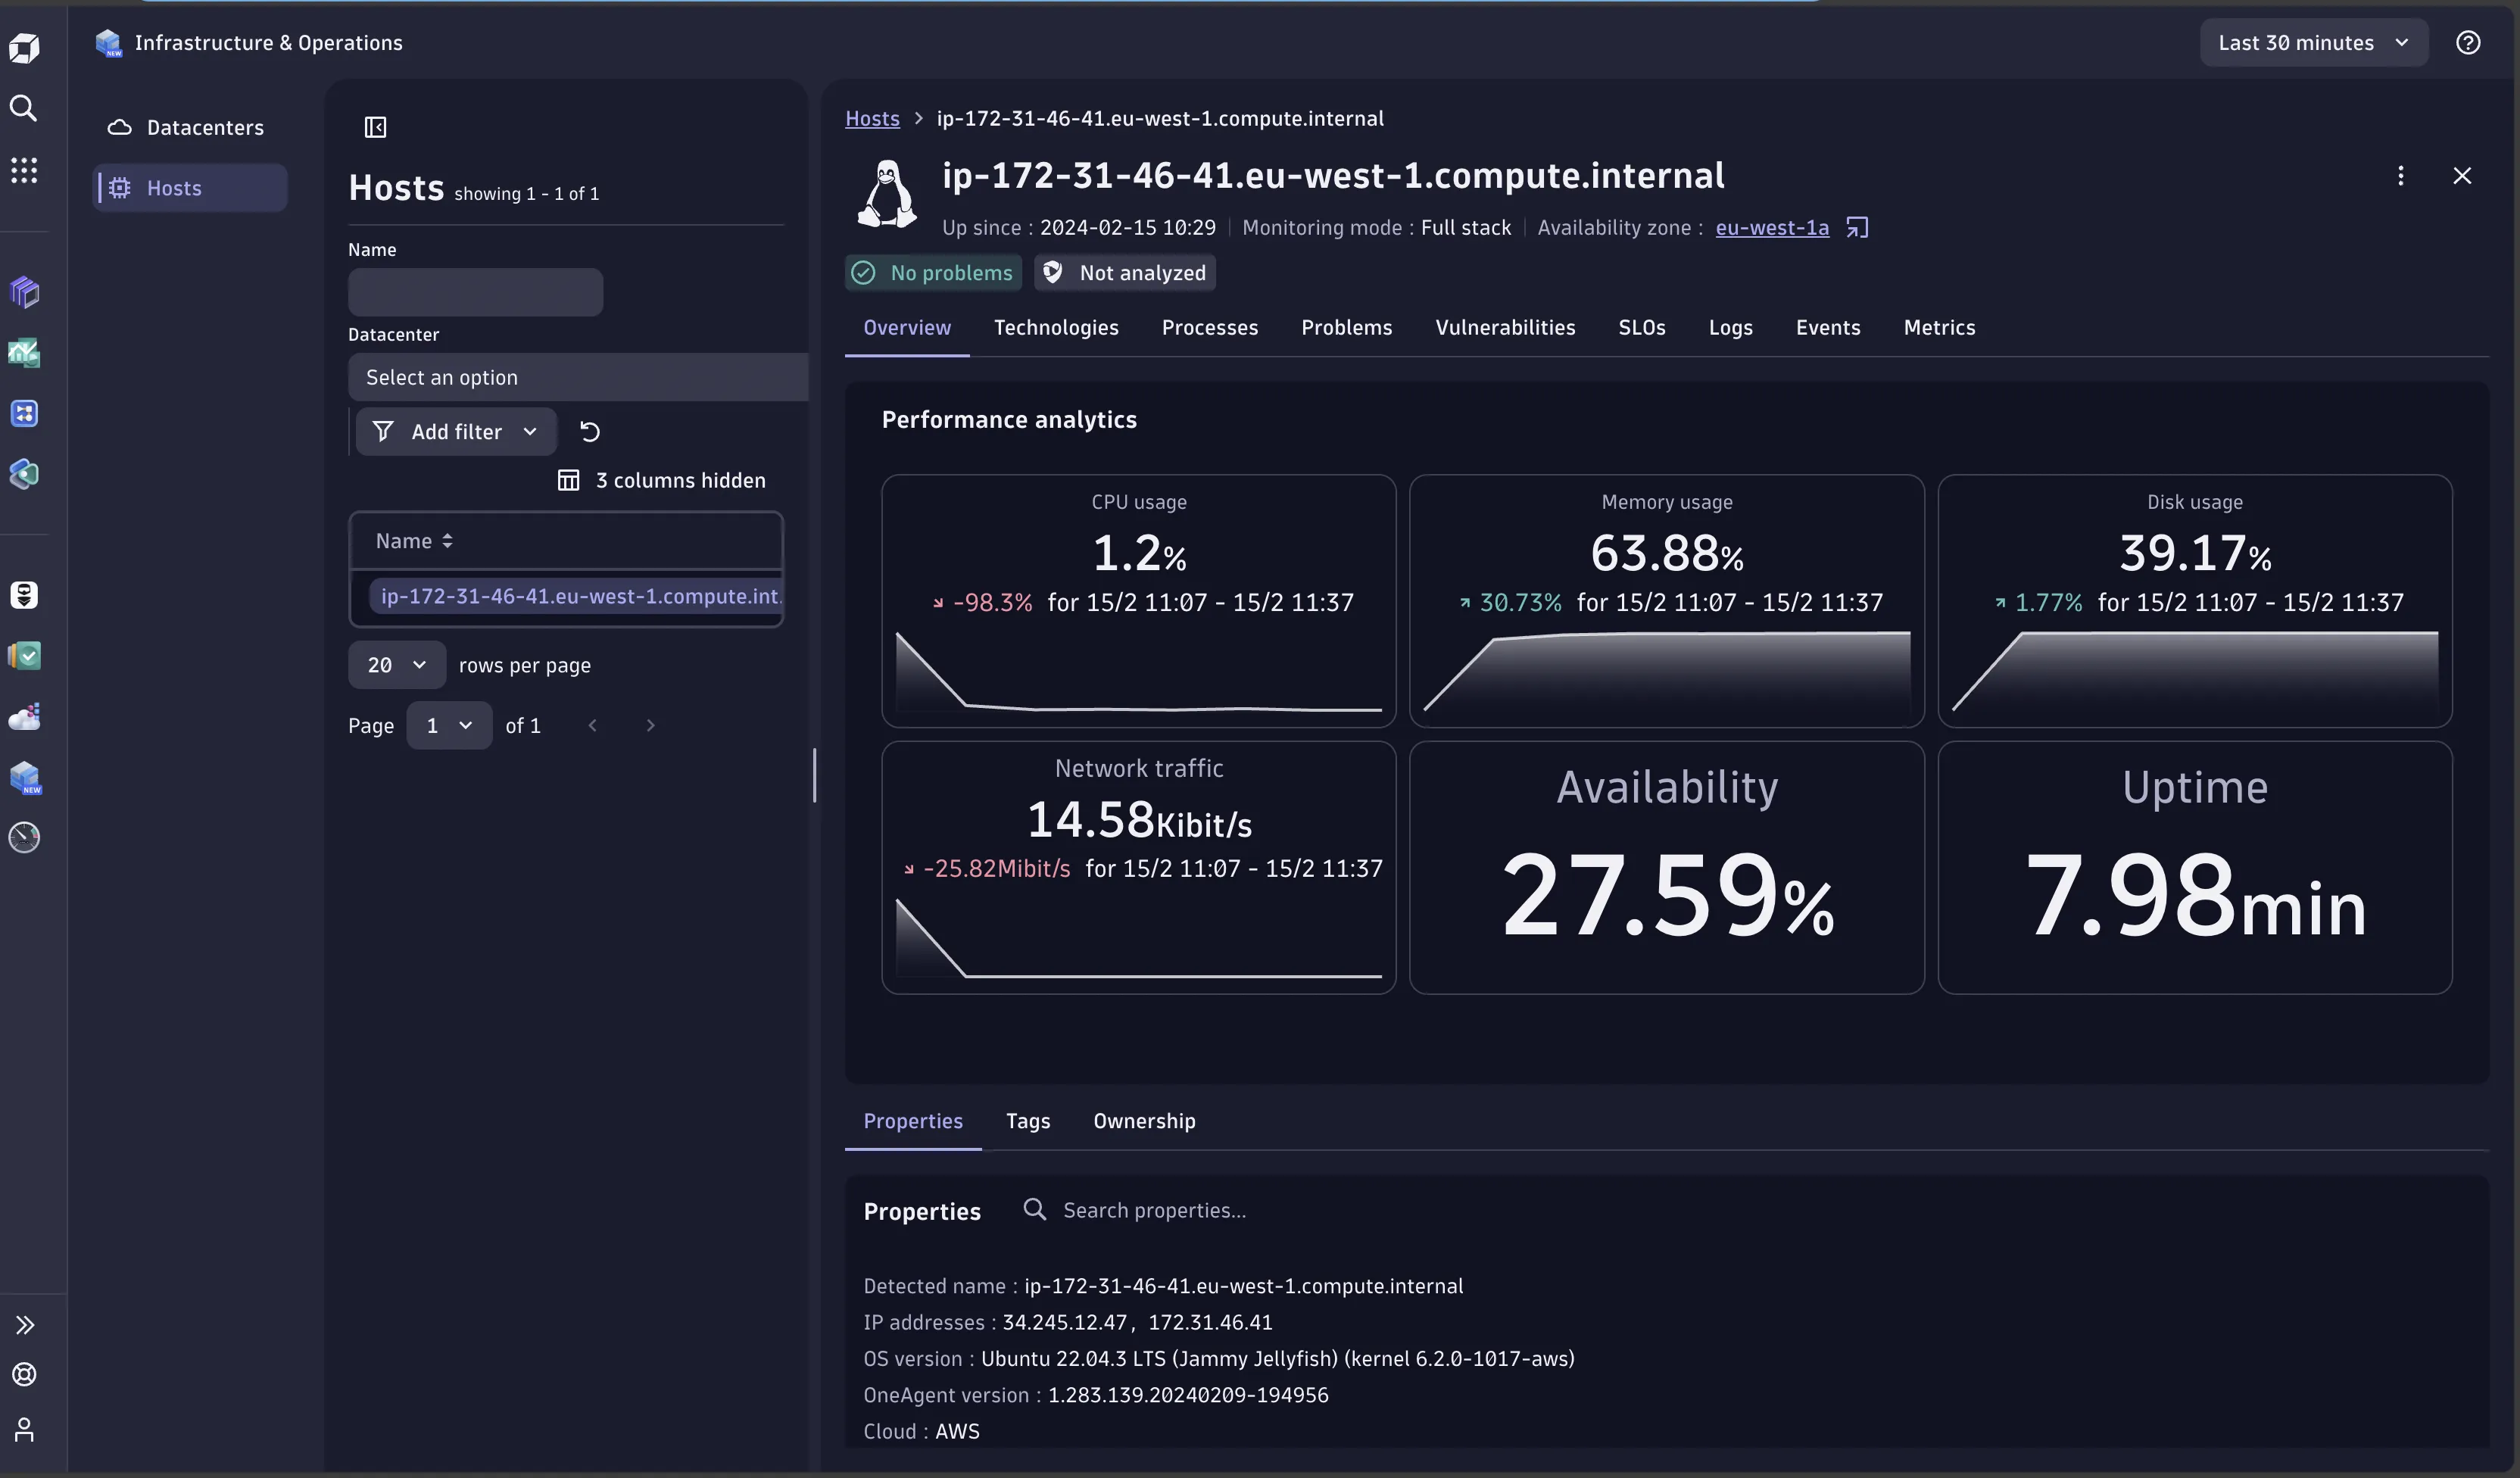This screenshot has height=1478, width=2520.
Task: Click the help question mark icon
Action: tap(2468, 42)
